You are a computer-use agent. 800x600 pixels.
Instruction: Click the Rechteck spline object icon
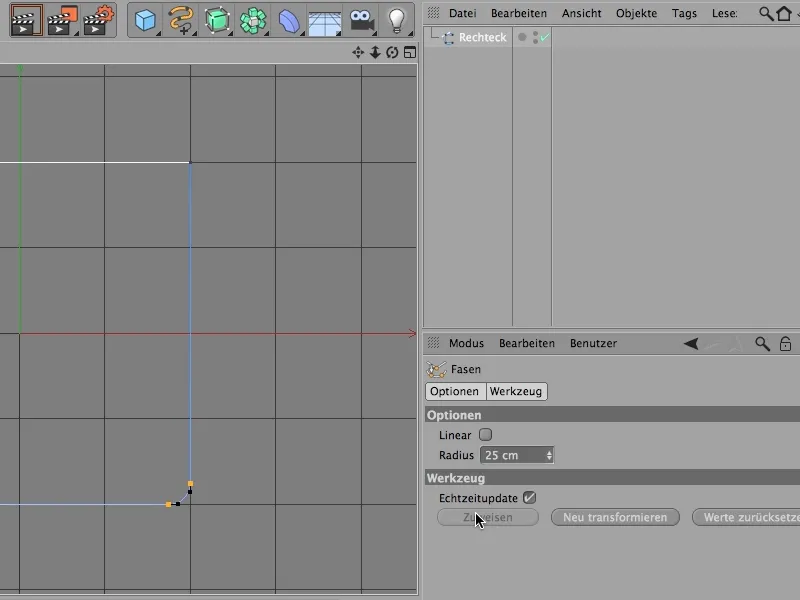448,38
